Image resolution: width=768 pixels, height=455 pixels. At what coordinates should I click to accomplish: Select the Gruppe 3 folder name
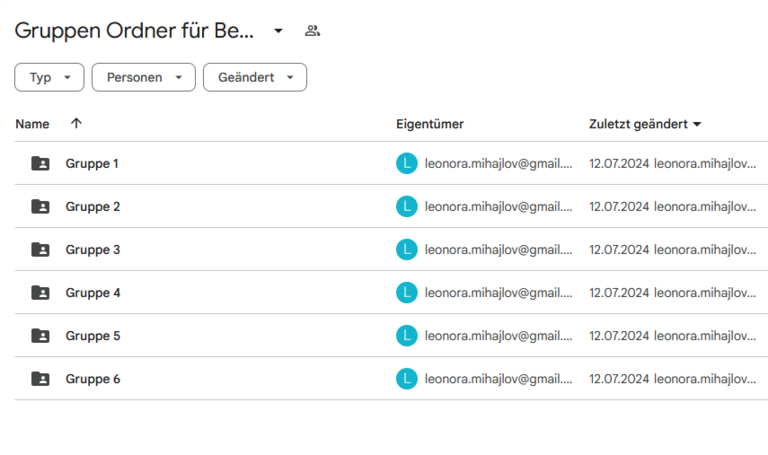[93, 250]
